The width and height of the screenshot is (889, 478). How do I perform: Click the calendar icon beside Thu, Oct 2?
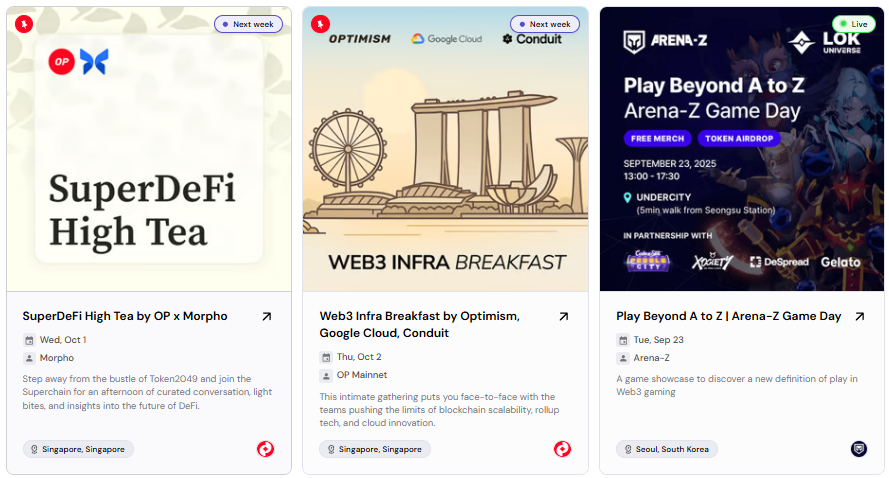(x=326, y=357)
